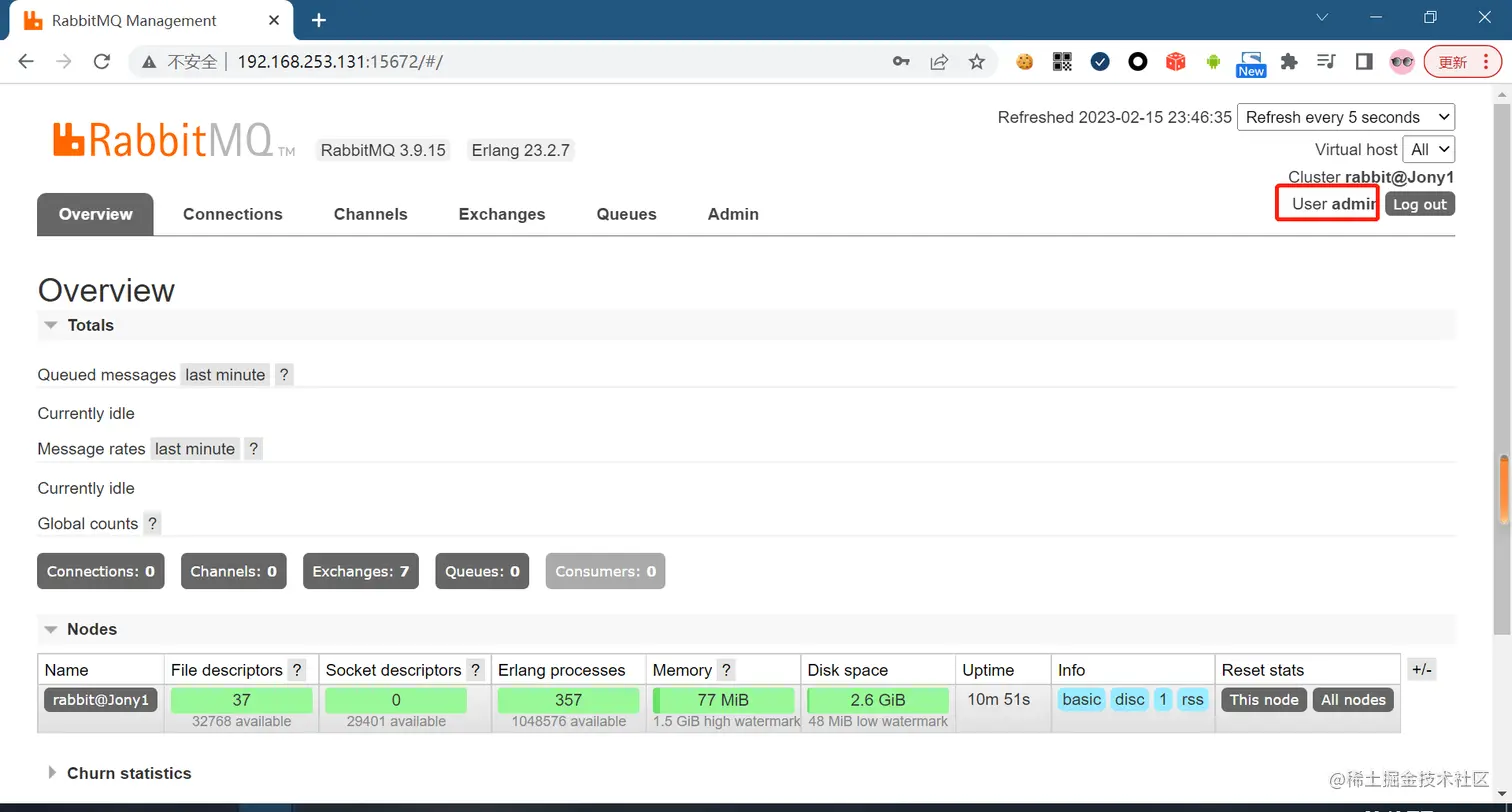Click the Exchanges: 7 count button

pyautogui.click(x=361, y=571)
